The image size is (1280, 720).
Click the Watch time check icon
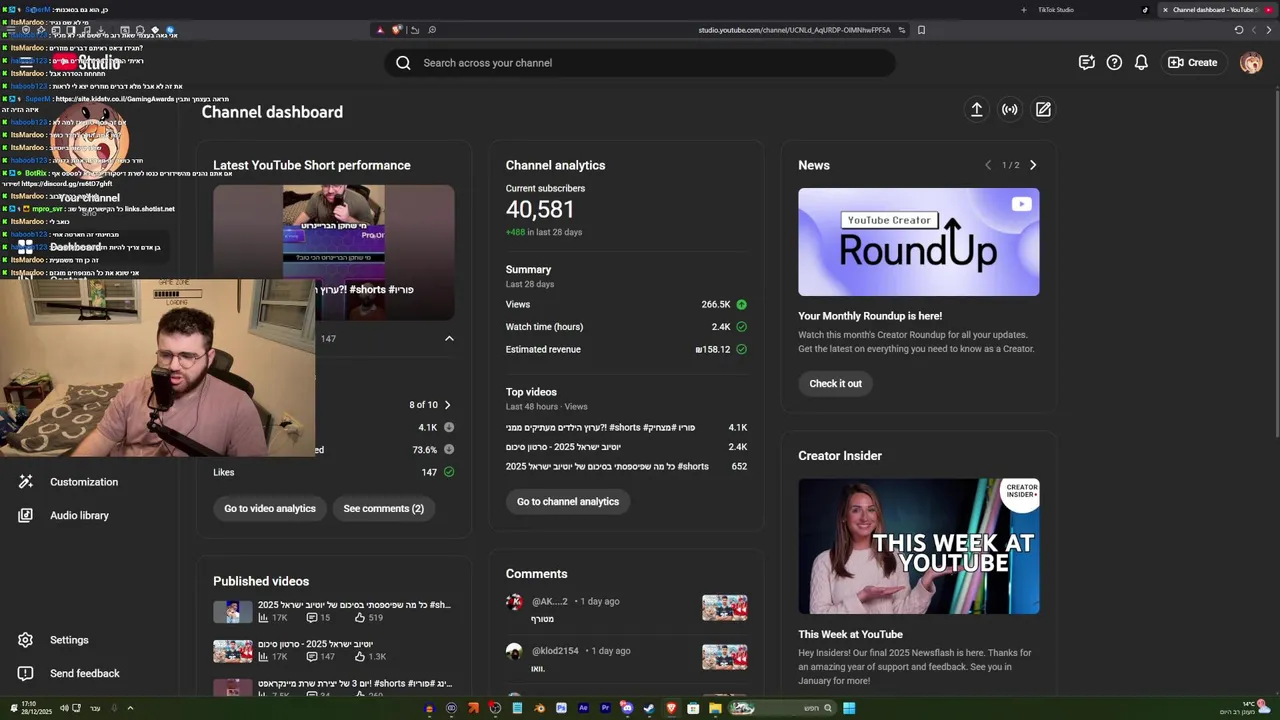[x=741, y=327]
